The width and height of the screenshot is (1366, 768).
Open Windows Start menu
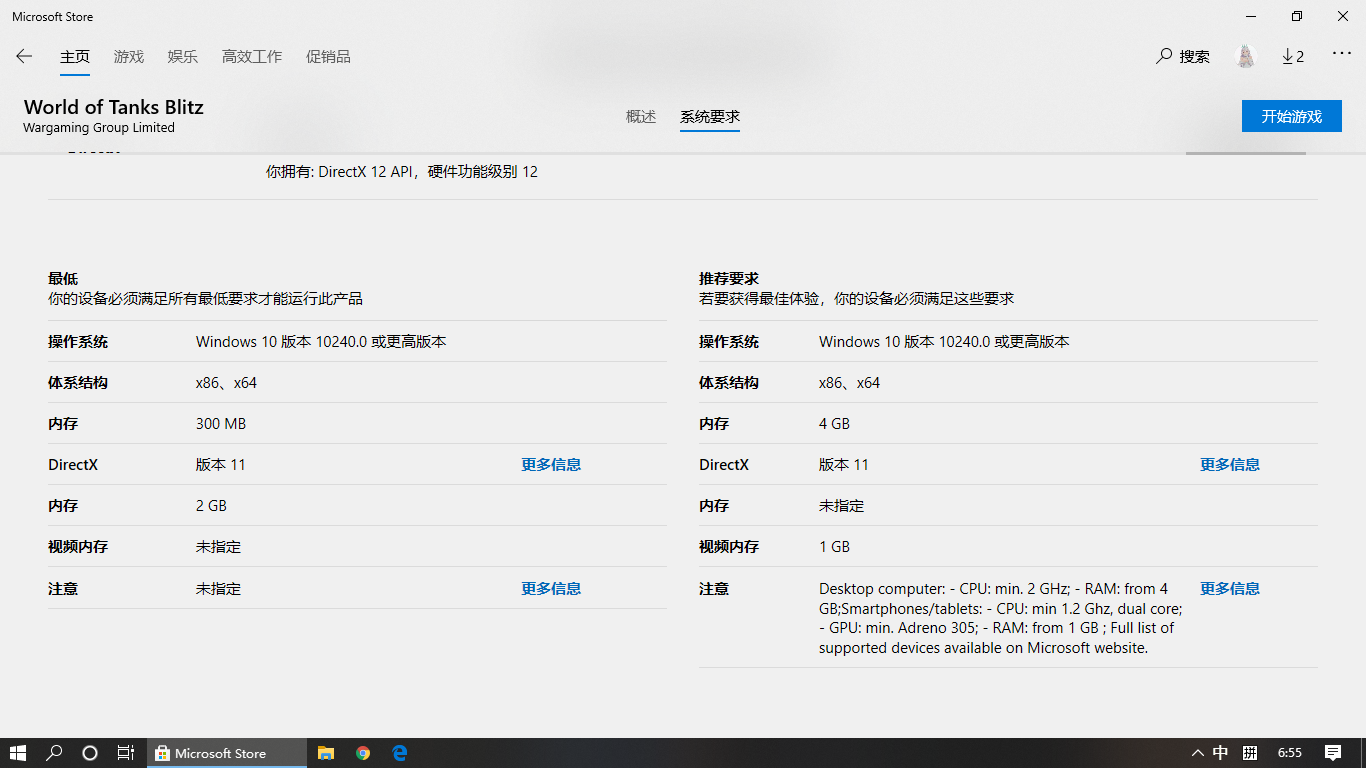(x=18, y=753)
